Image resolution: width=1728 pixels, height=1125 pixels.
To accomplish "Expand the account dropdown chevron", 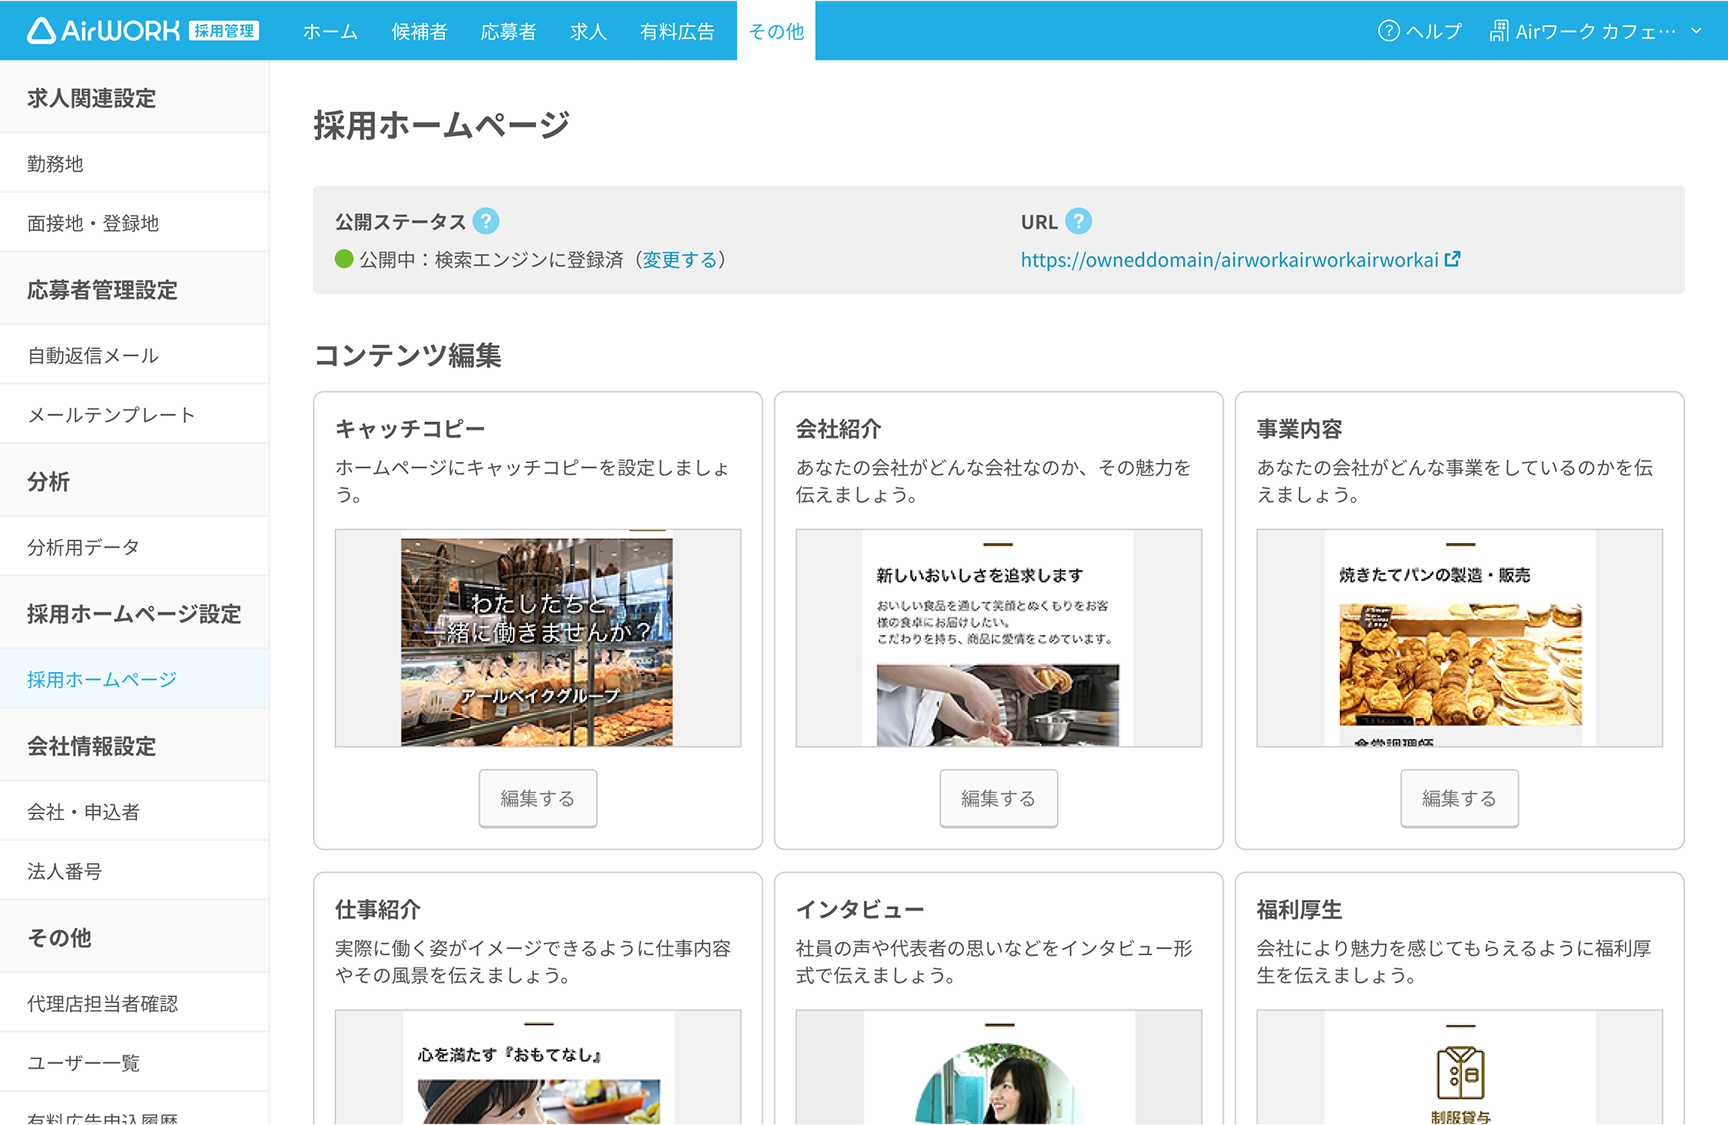I will click(1696, 31).
